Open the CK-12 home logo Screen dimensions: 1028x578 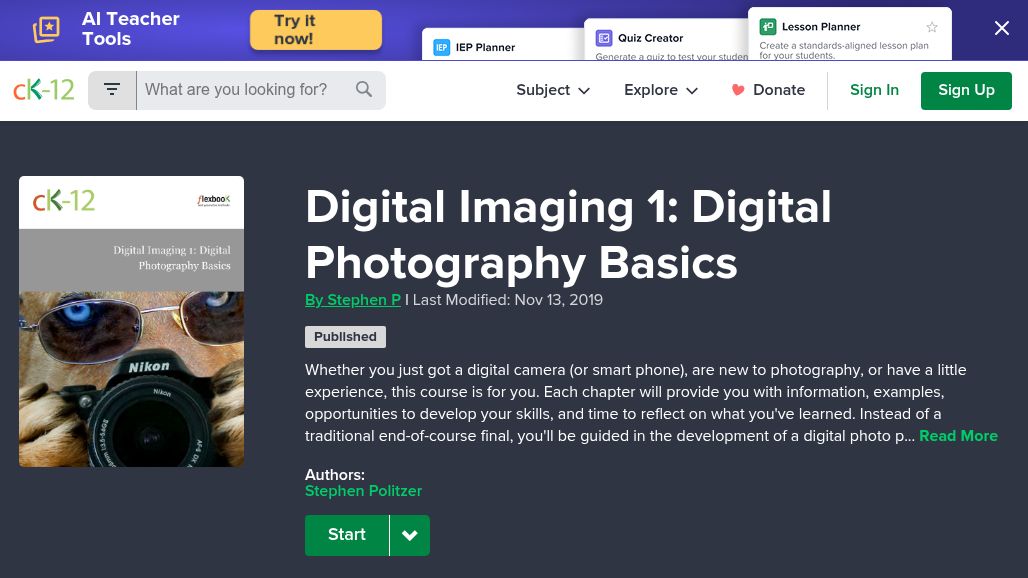point(43,89)
